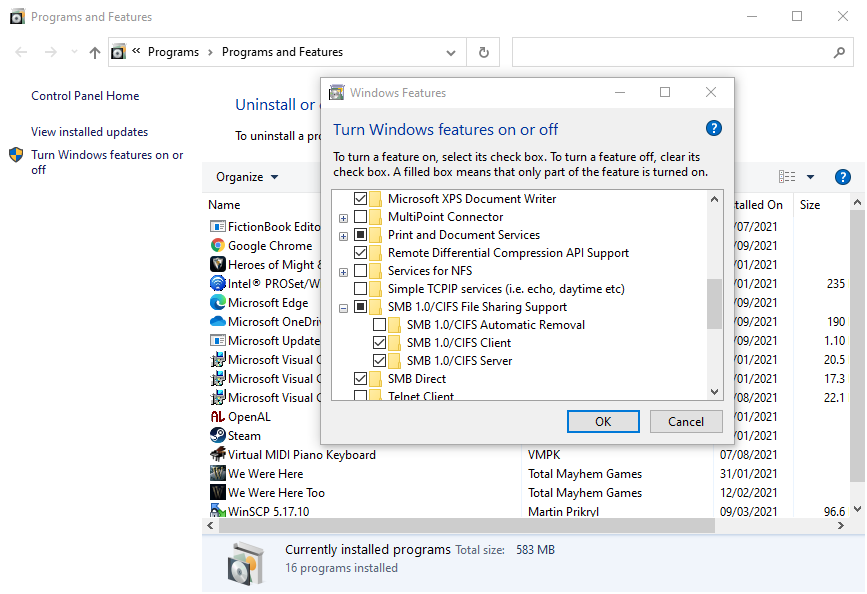This screenshot has width=867, height=594.
Task: Toggle the SMB Direct checkbox
Action: (x=360, y=379)
